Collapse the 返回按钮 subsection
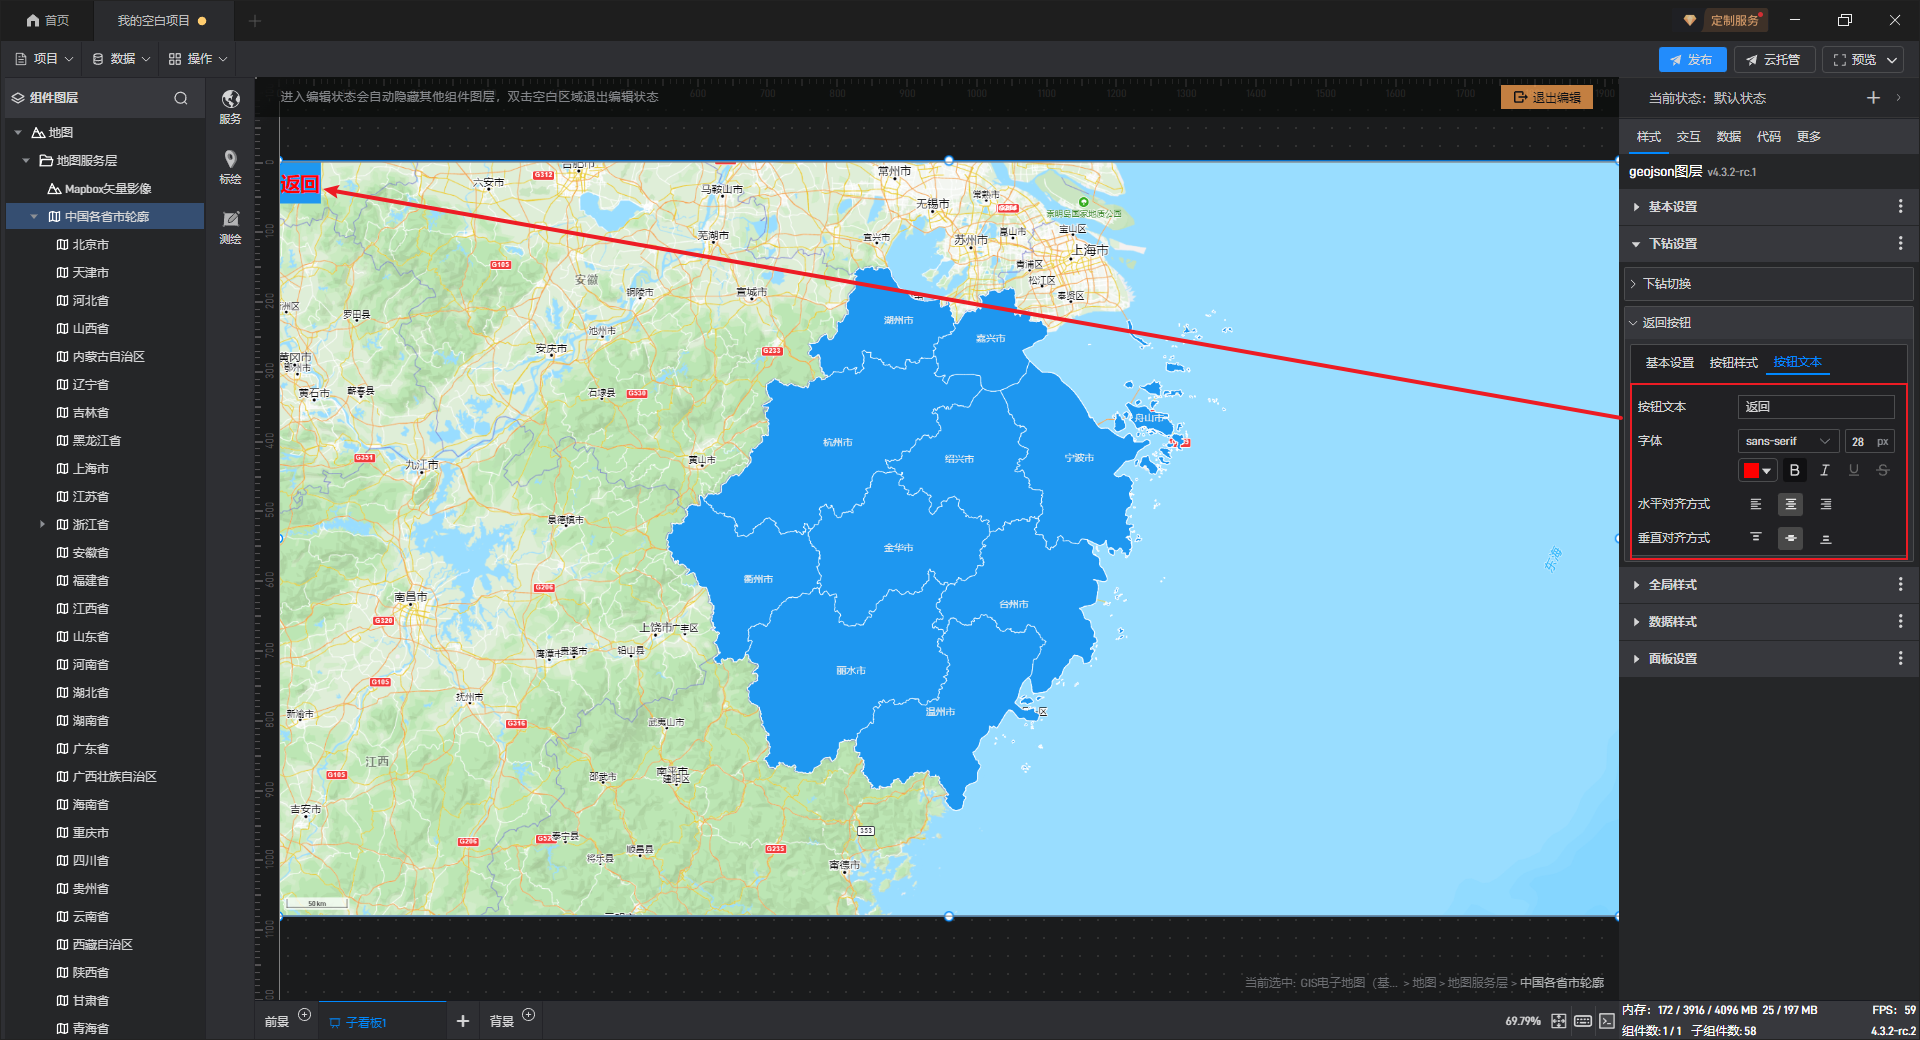The width and height of the screenshot is (1920, 1040). 1633,323
